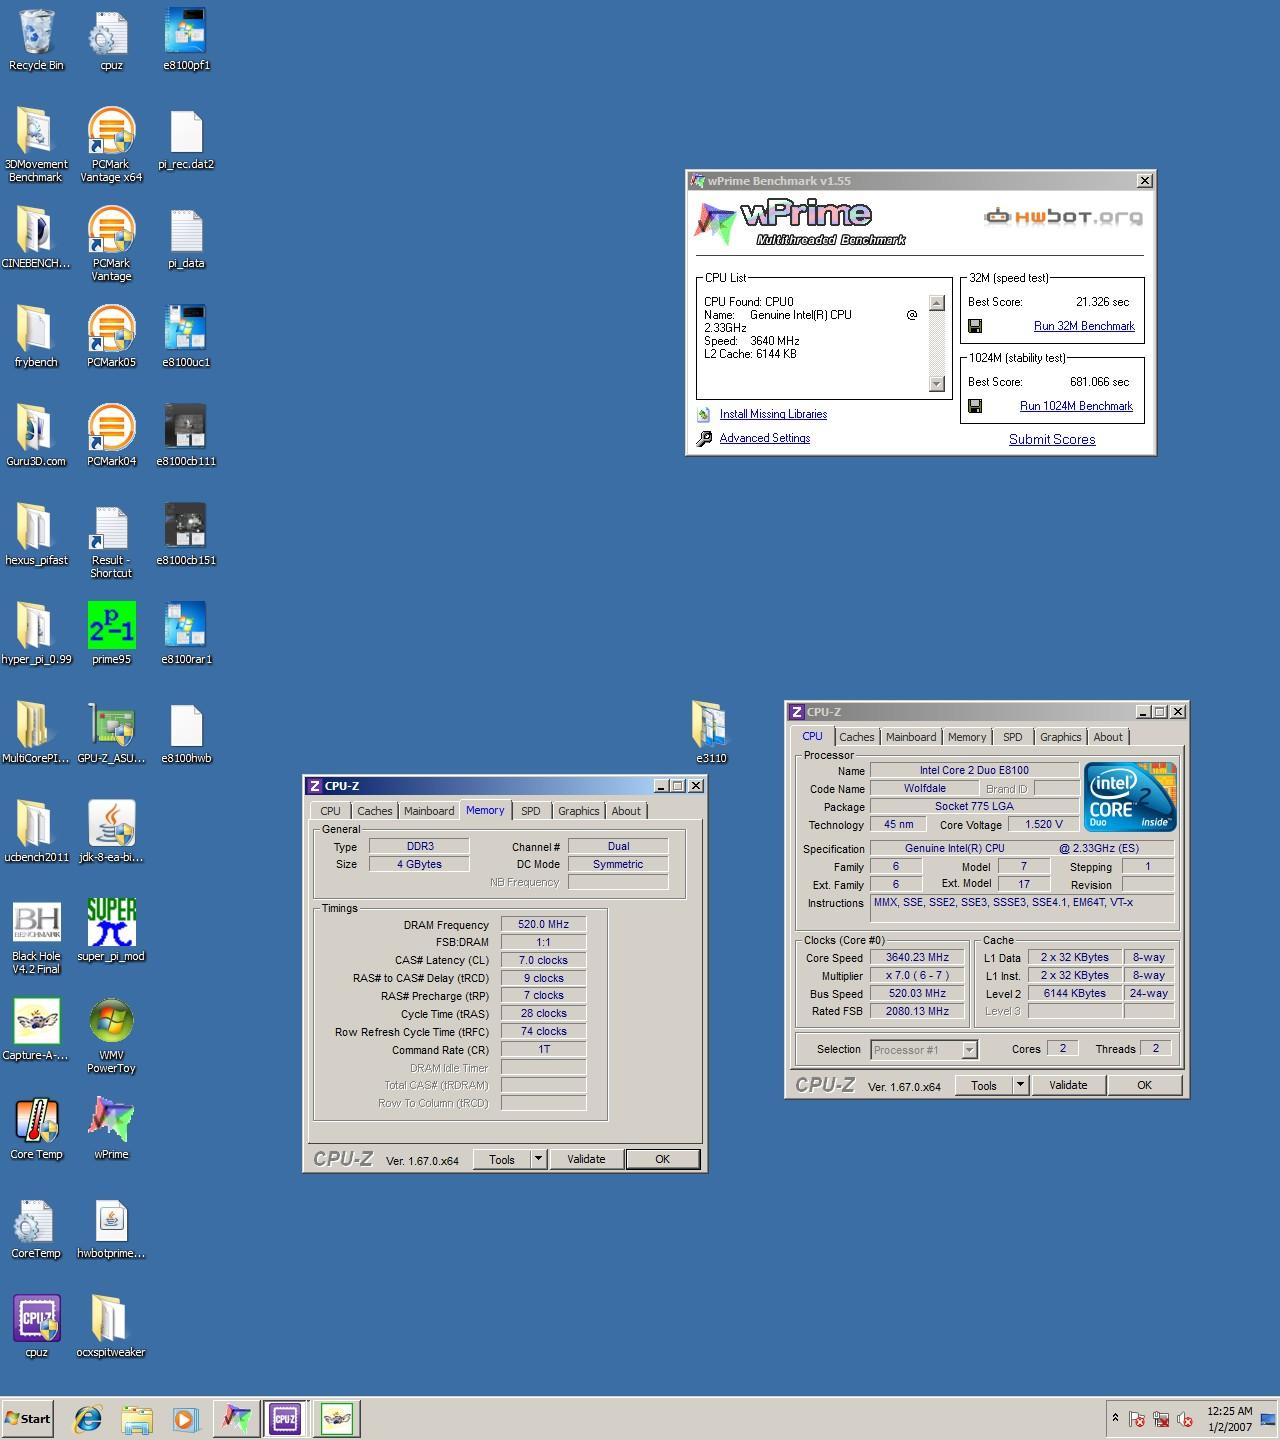
Task: Click Submit Scores link in wPrime
Action: tap(1052, 439)
